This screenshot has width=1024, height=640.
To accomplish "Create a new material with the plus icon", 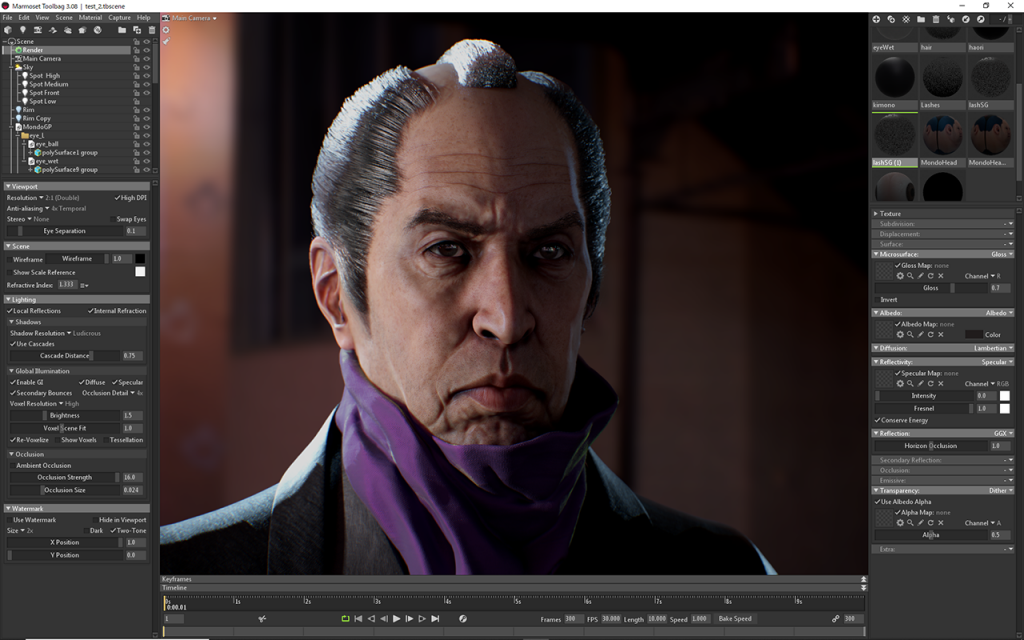I will click(876, 20).
